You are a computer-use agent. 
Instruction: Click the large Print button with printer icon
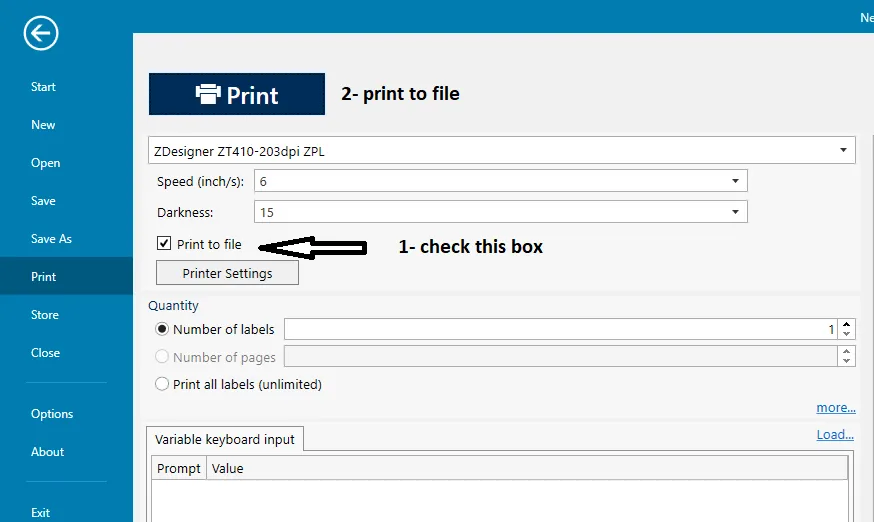click(237, 94)
